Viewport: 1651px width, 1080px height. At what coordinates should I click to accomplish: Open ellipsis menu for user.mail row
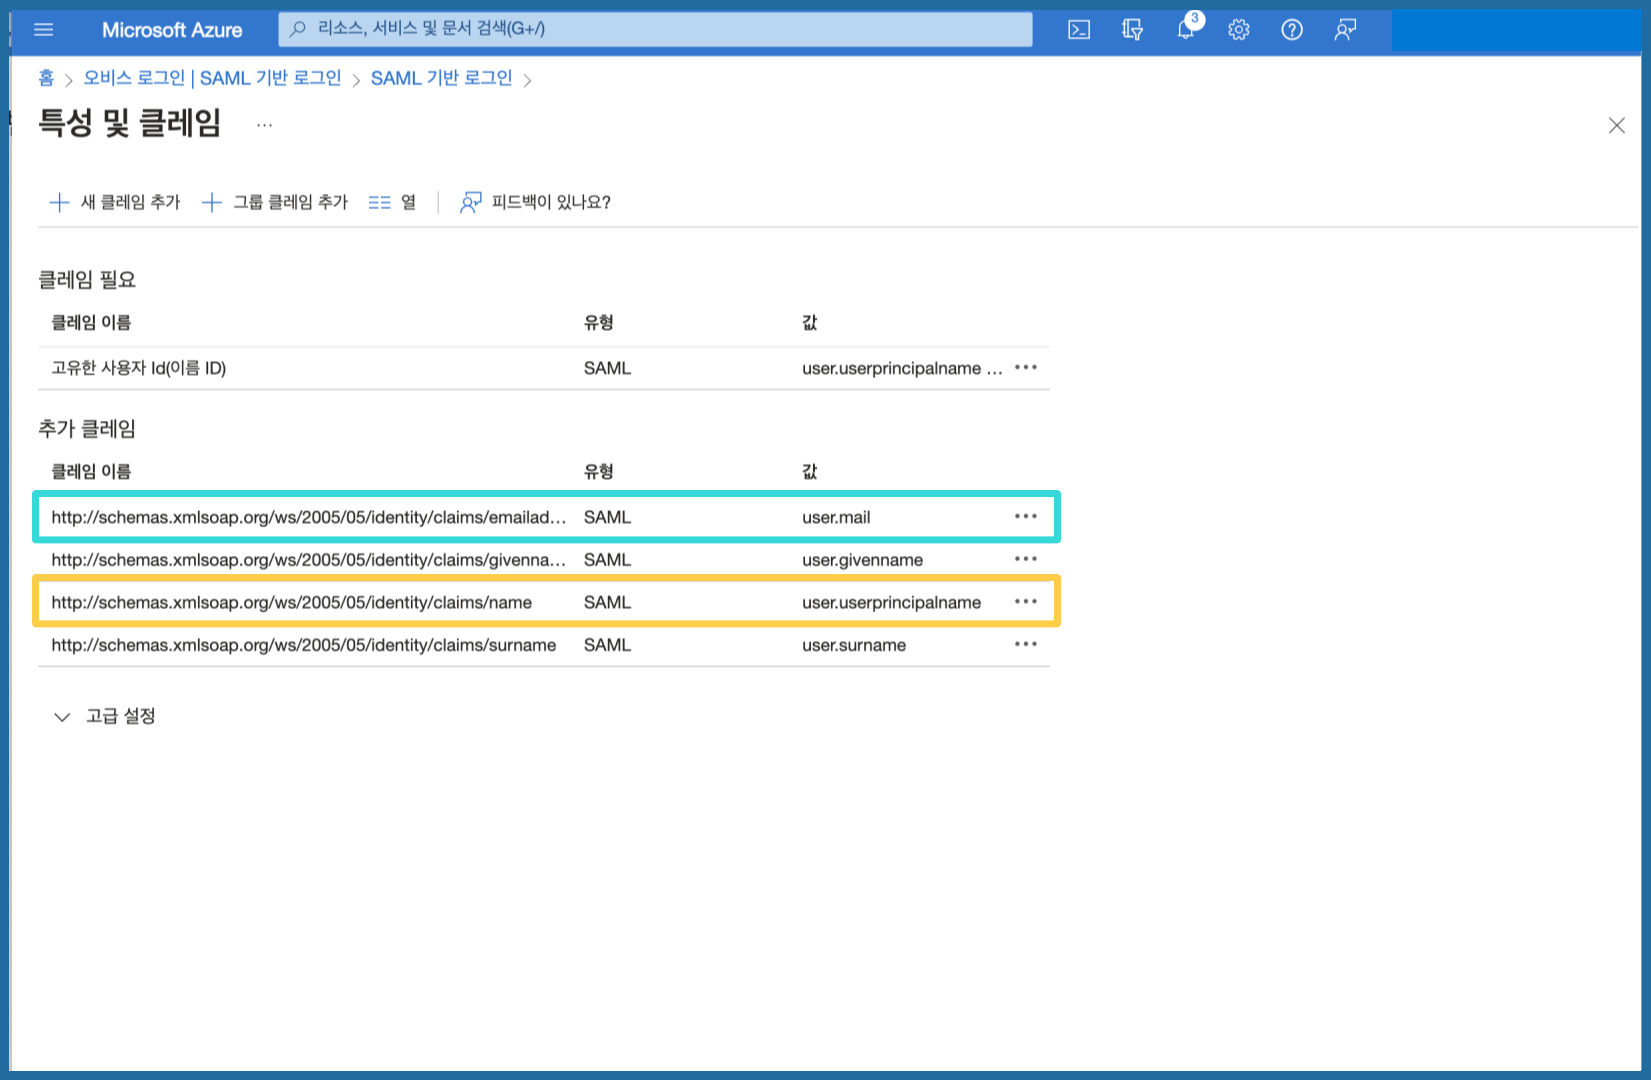[1026, 517]
